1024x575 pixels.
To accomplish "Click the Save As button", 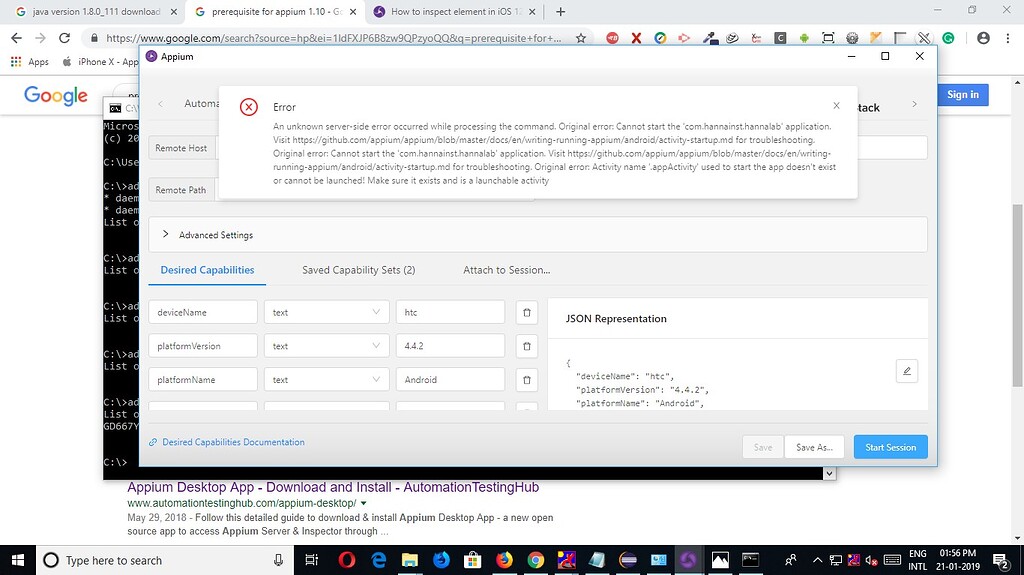I will pos(814,447).
